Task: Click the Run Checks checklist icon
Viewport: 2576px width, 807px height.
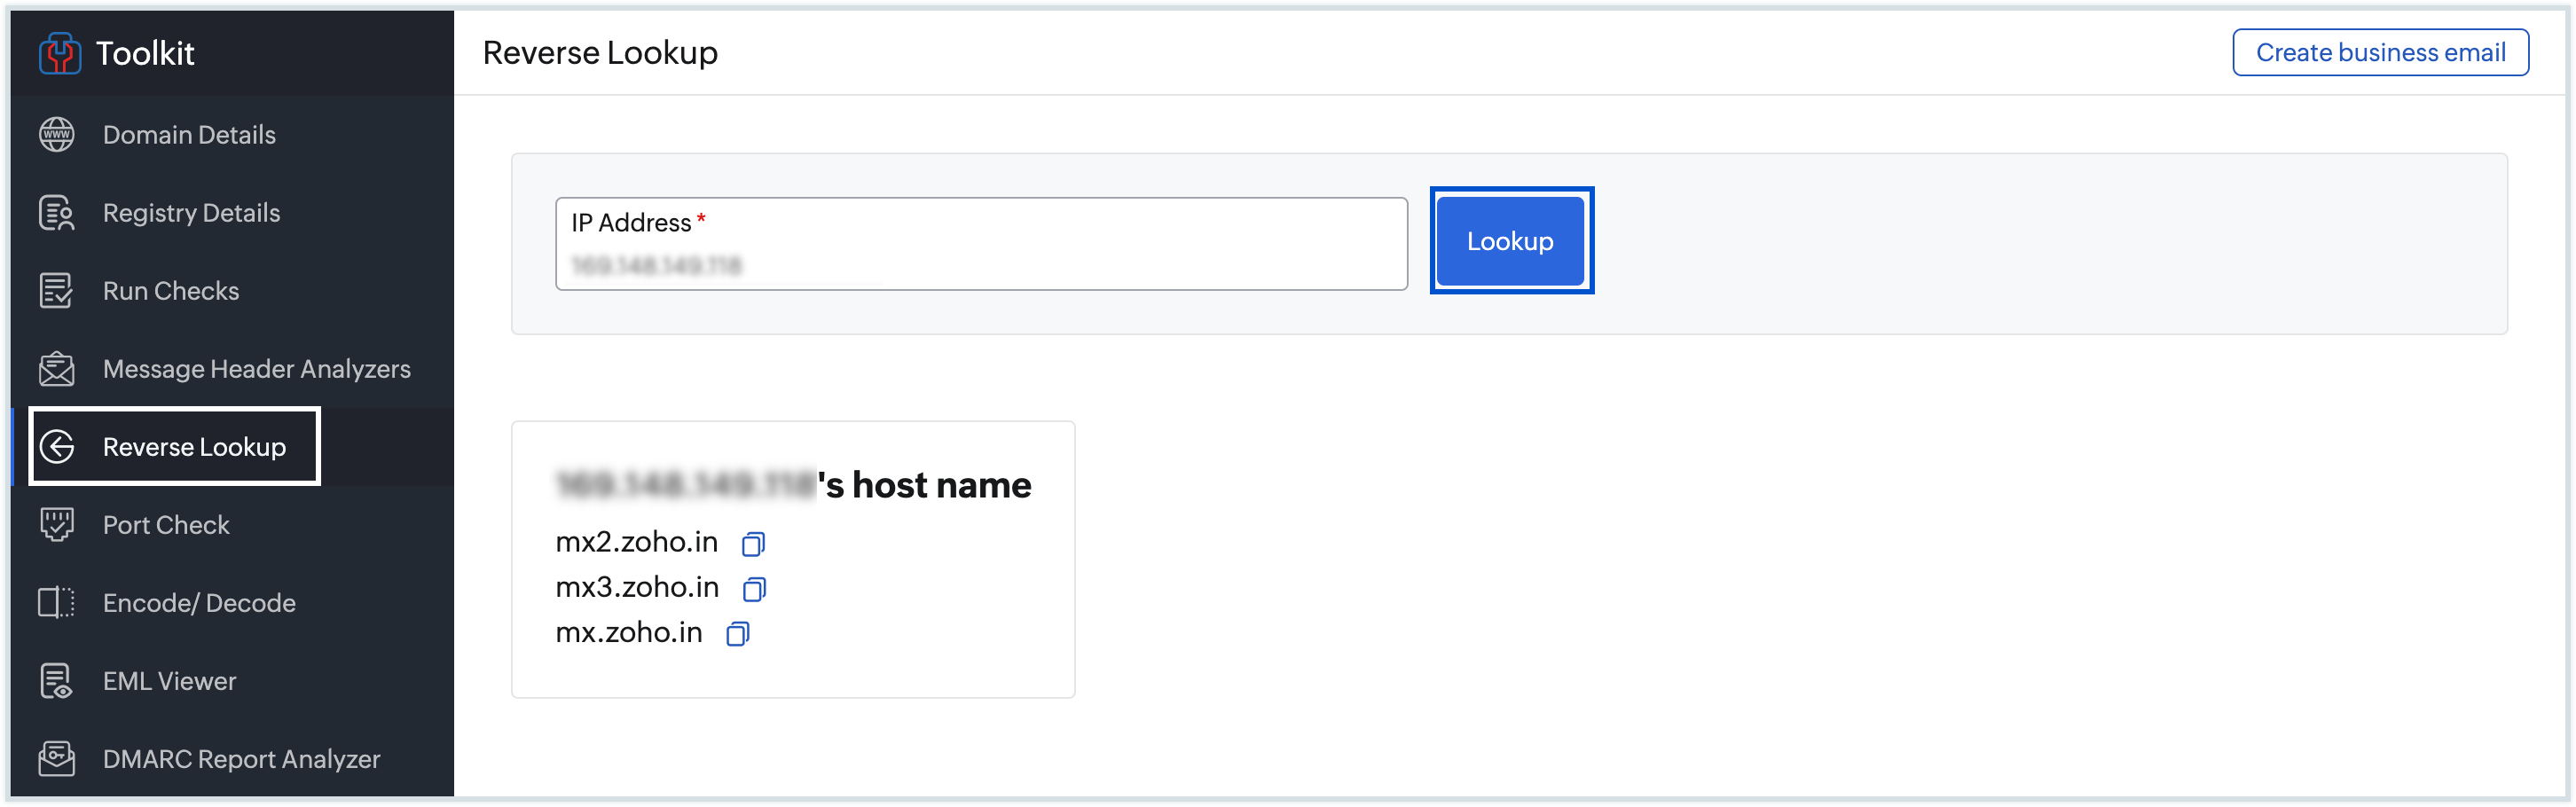Action: (x=57, y=291)
